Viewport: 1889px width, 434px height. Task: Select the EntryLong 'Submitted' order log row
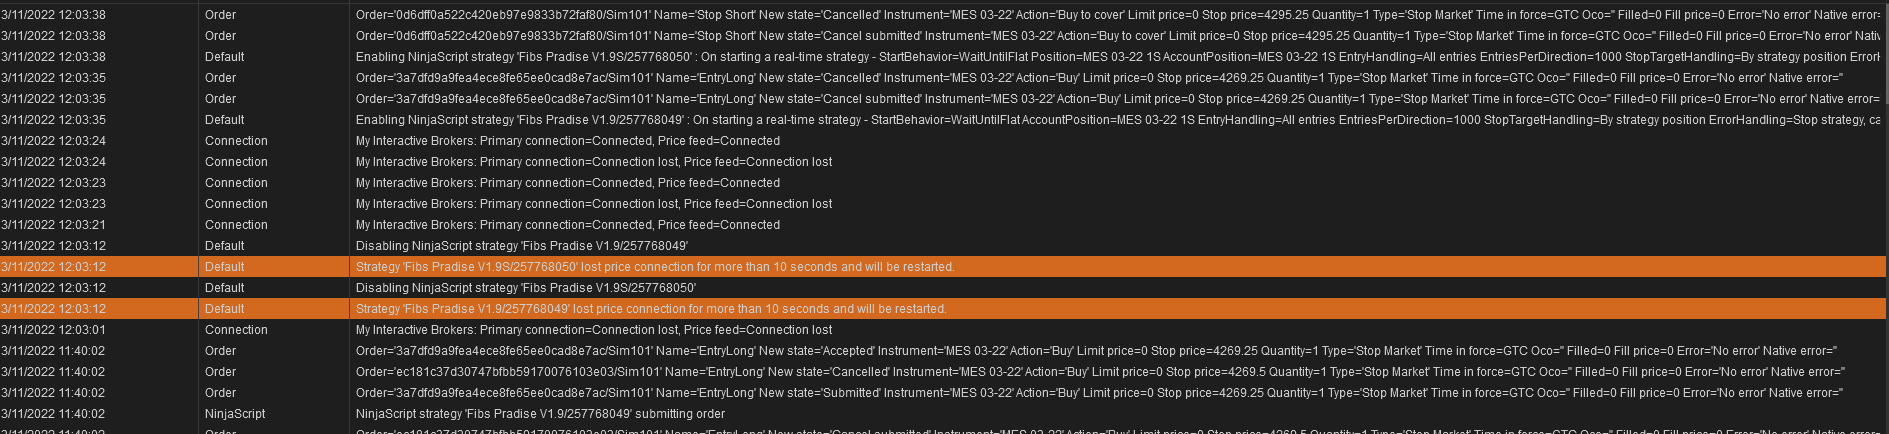(700, 393)
